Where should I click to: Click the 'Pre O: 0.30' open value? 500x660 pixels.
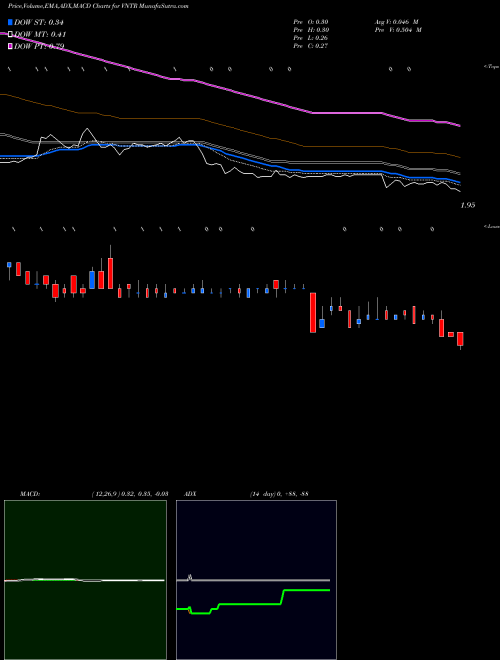click(311, 22)
